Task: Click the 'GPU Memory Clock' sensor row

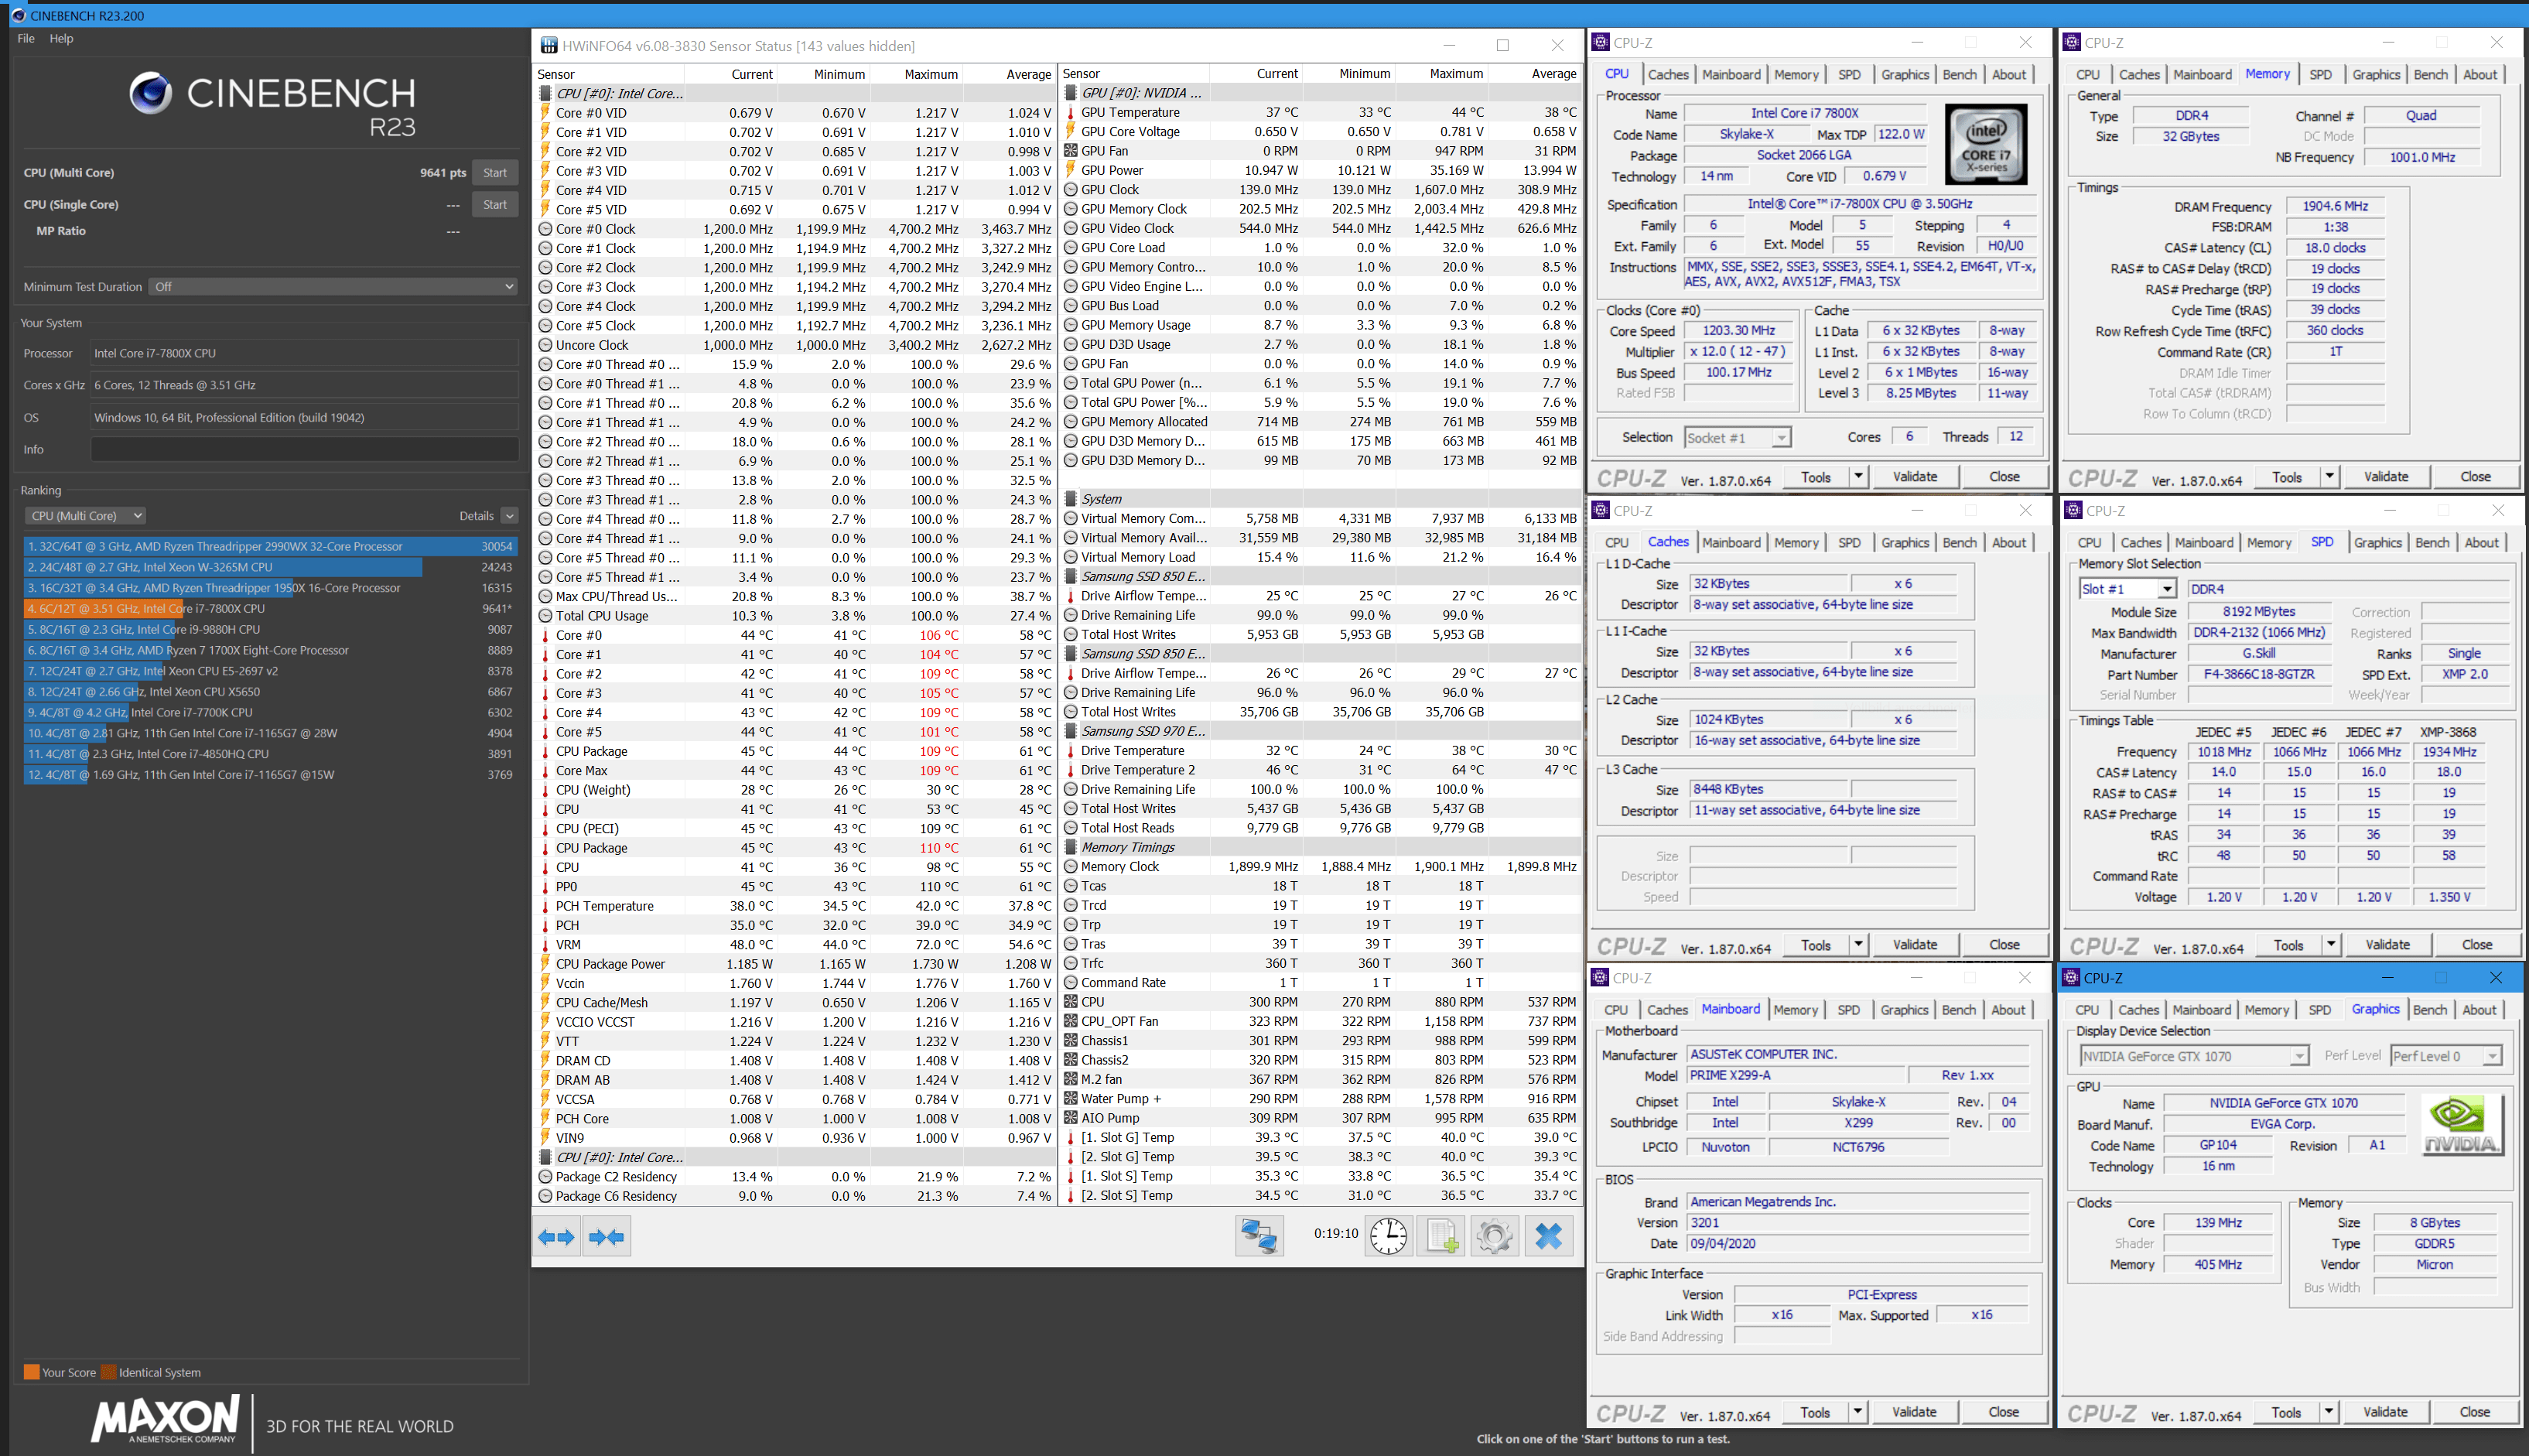Action: click(x=1321, y=209)
